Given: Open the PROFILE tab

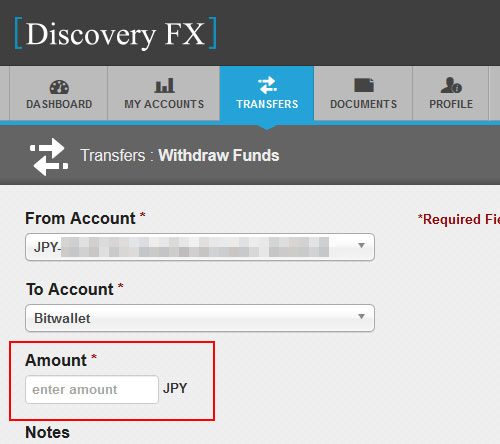Looking at the screenshot, I should 451,93.
